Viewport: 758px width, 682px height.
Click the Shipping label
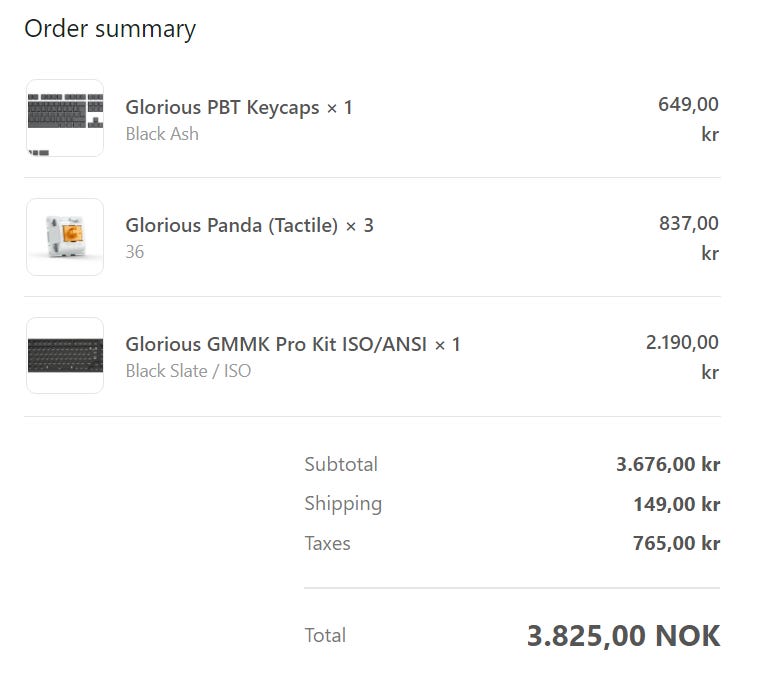[343, 504]
